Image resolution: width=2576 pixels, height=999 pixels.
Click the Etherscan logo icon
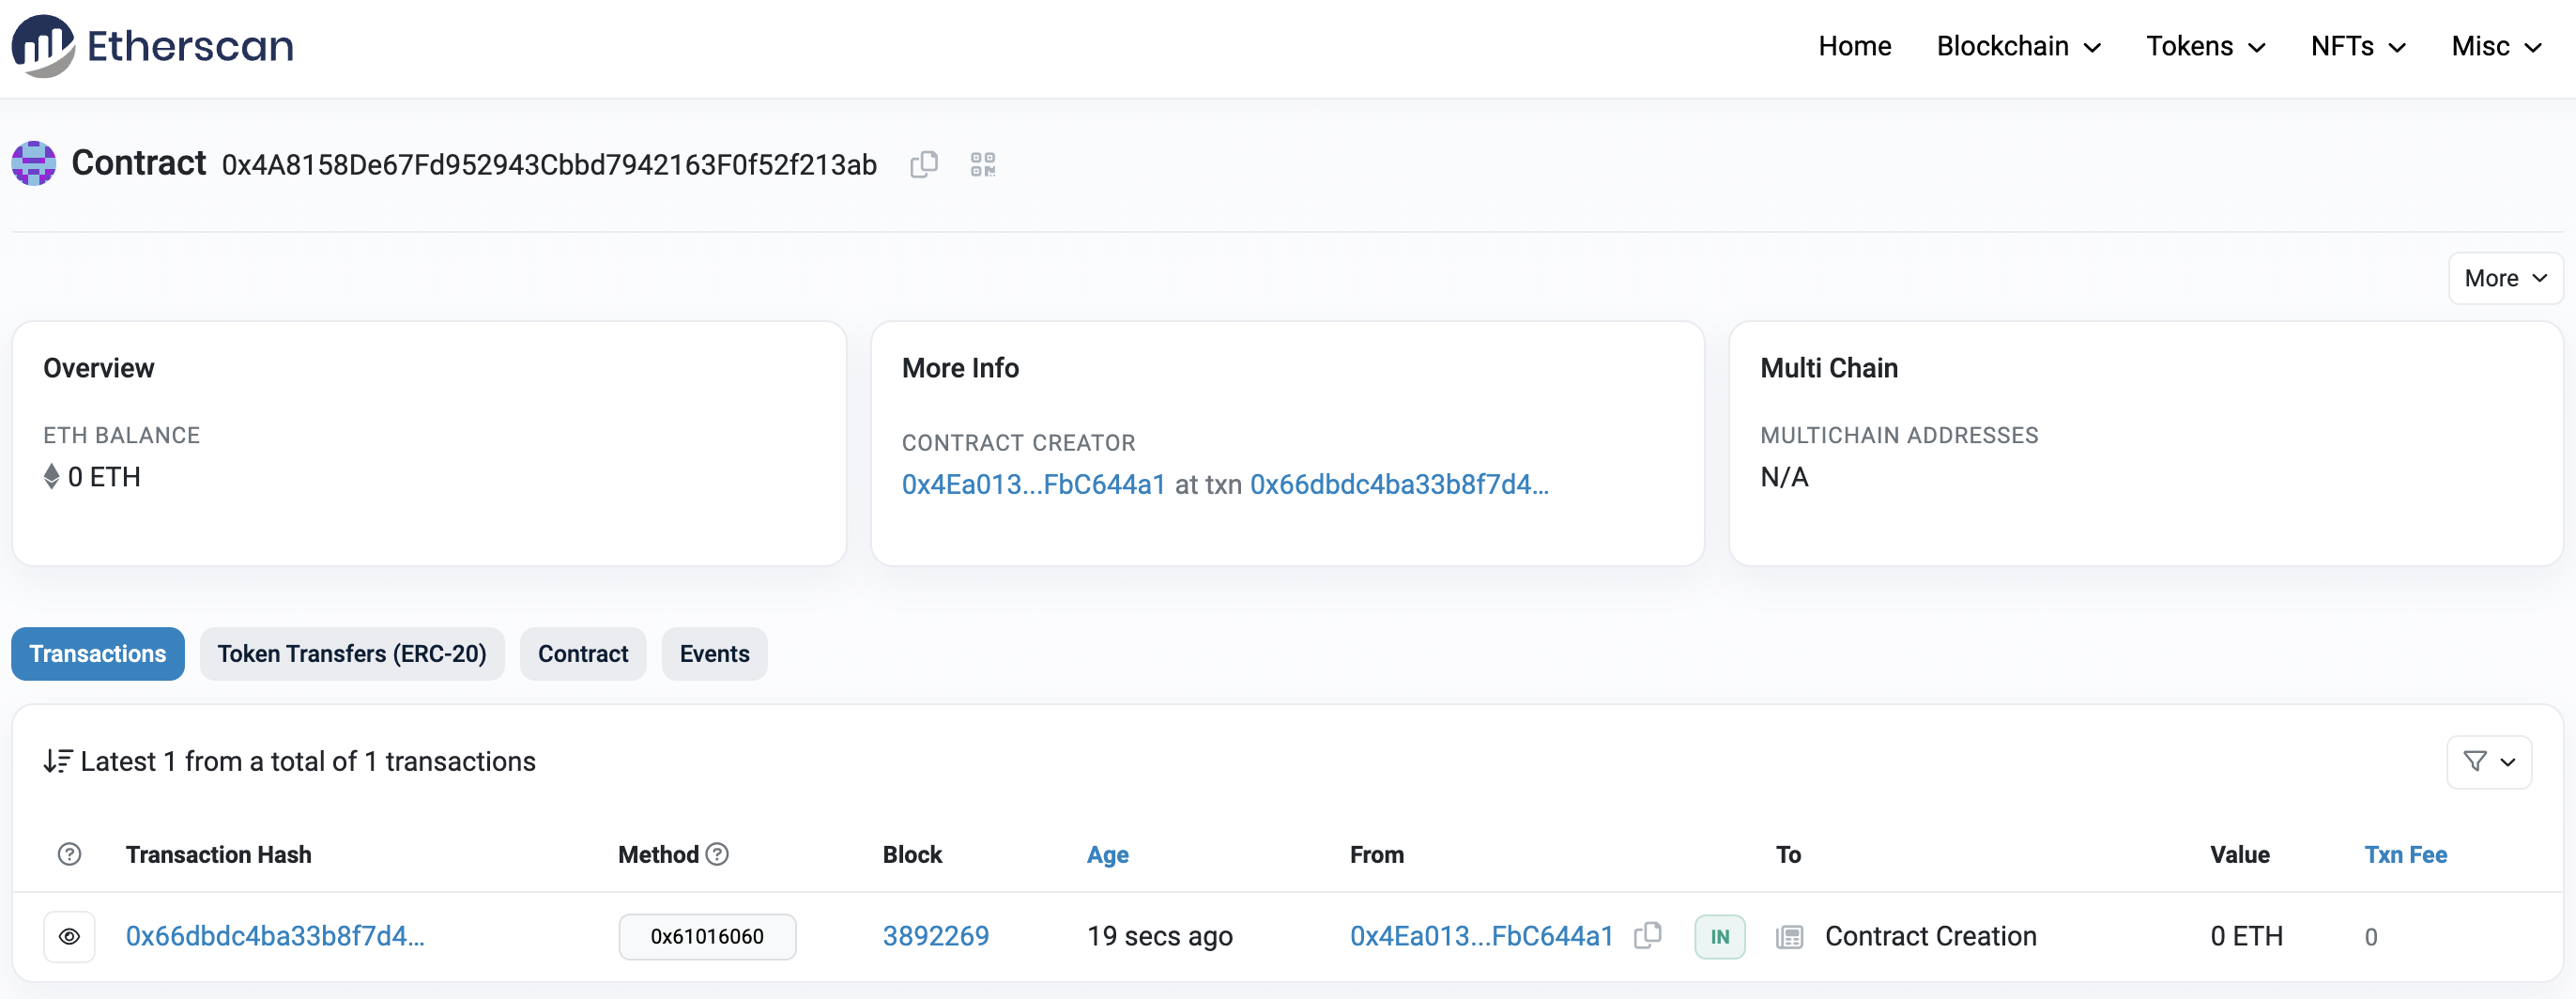[x=42, y=46]
